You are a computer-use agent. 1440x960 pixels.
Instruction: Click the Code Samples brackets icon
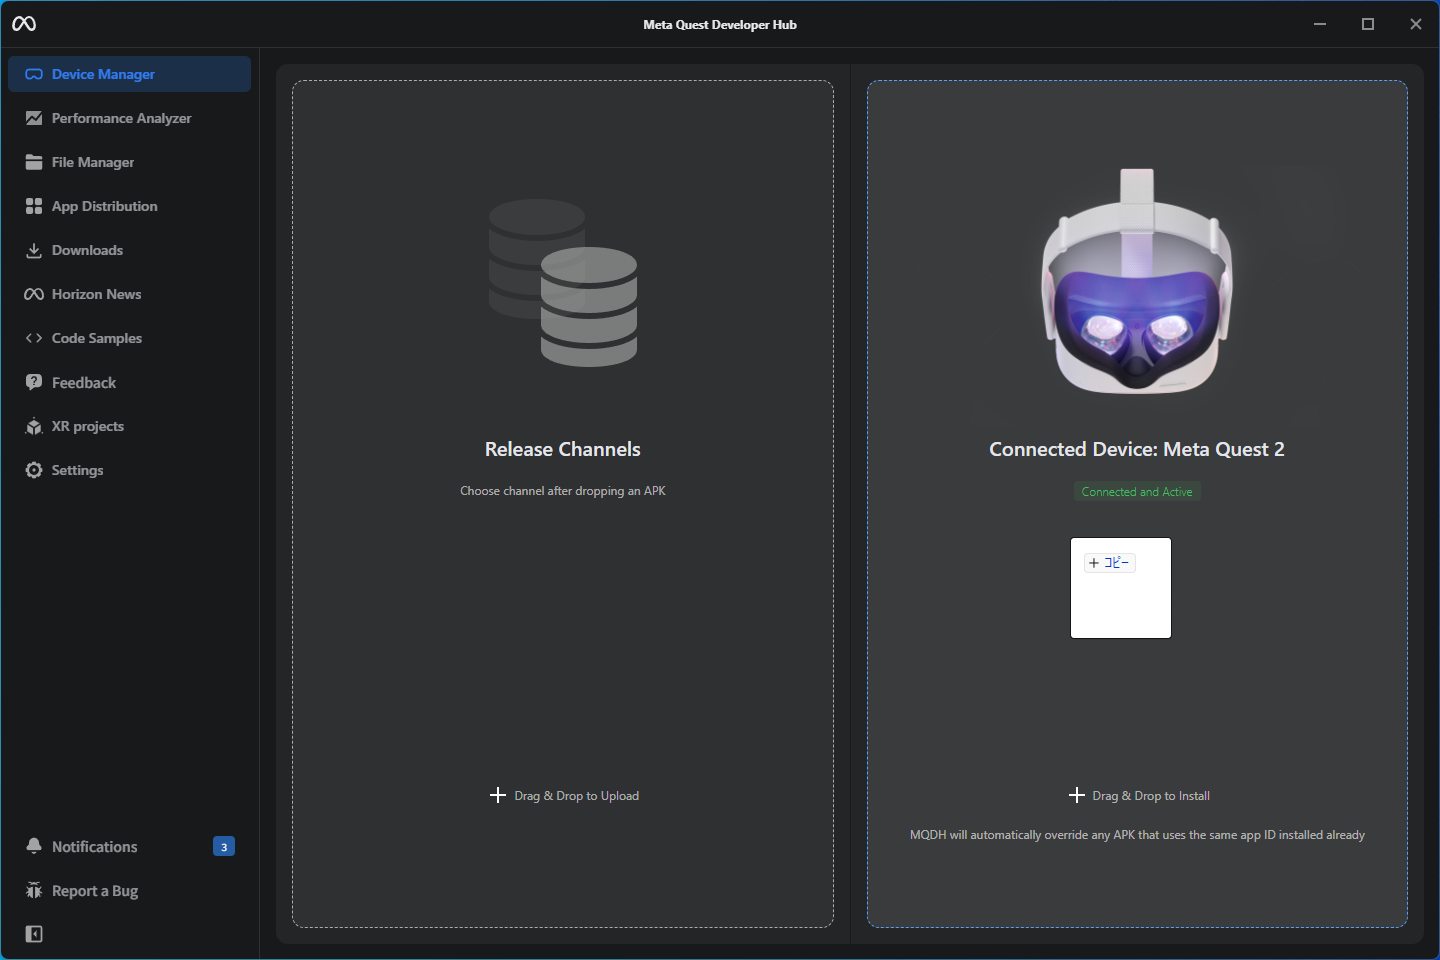point(34,338)
